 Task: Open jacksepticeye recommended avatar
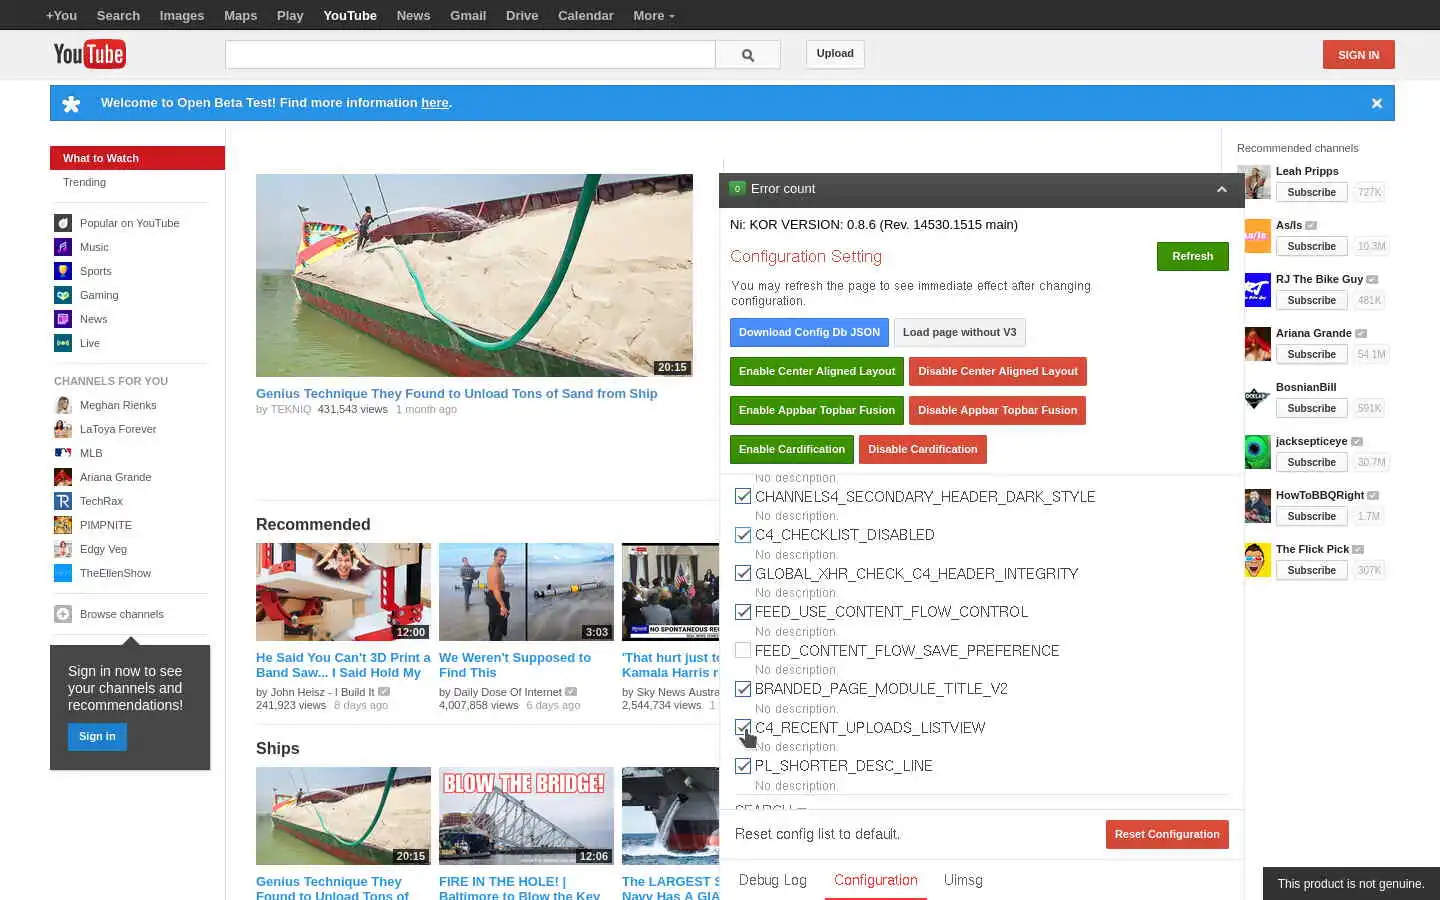coord(1257,452)
